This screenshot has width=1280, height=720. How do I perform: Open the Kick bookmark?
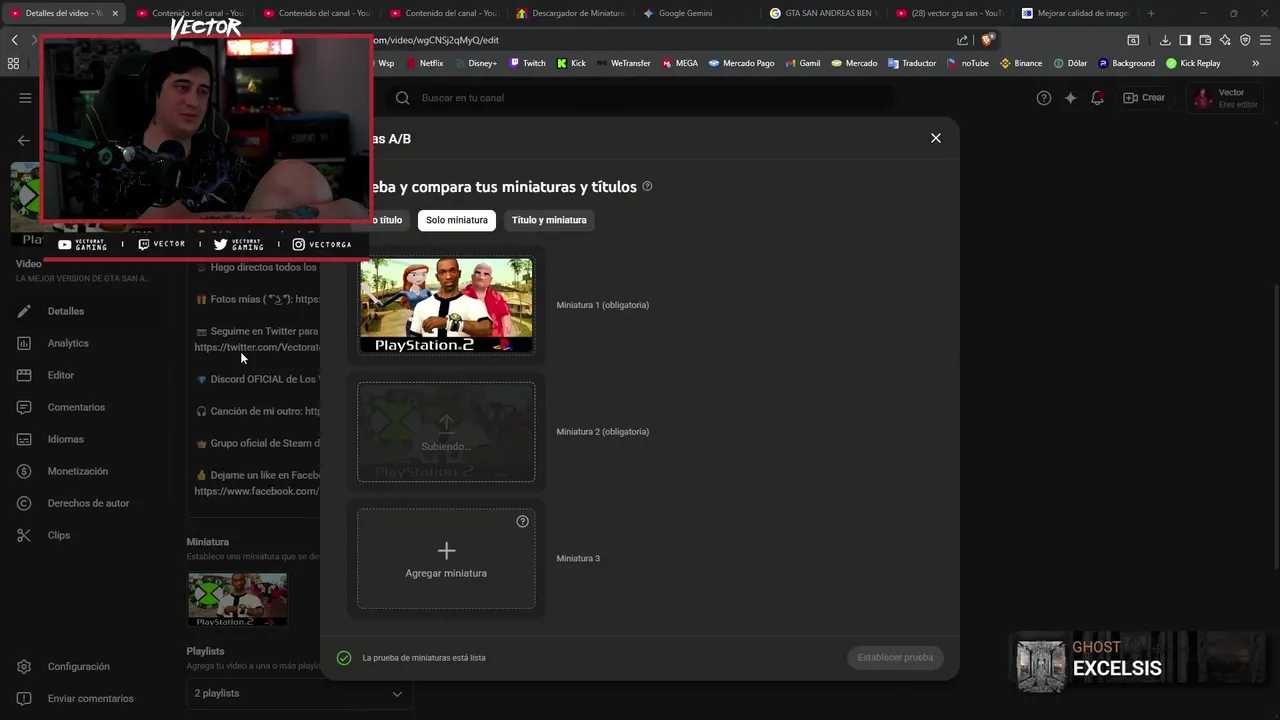(x=571, y=63)
